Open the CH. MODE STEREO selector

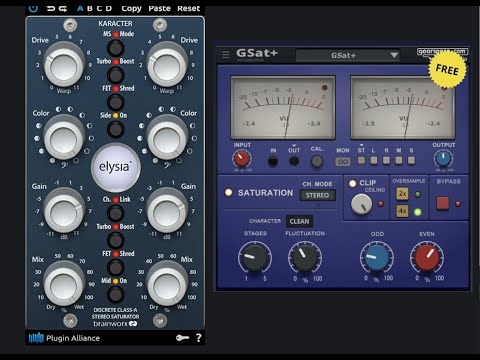[317, 195]
